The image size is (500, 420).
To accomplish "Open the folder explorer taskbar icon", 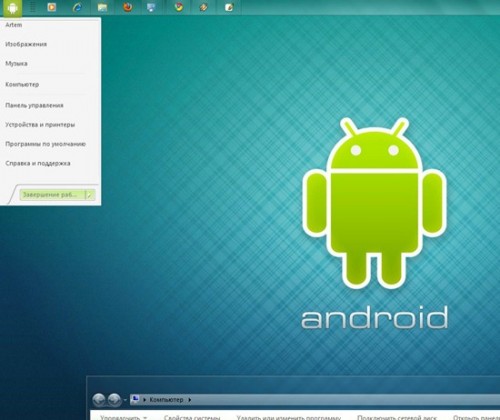I will (102, 7).
